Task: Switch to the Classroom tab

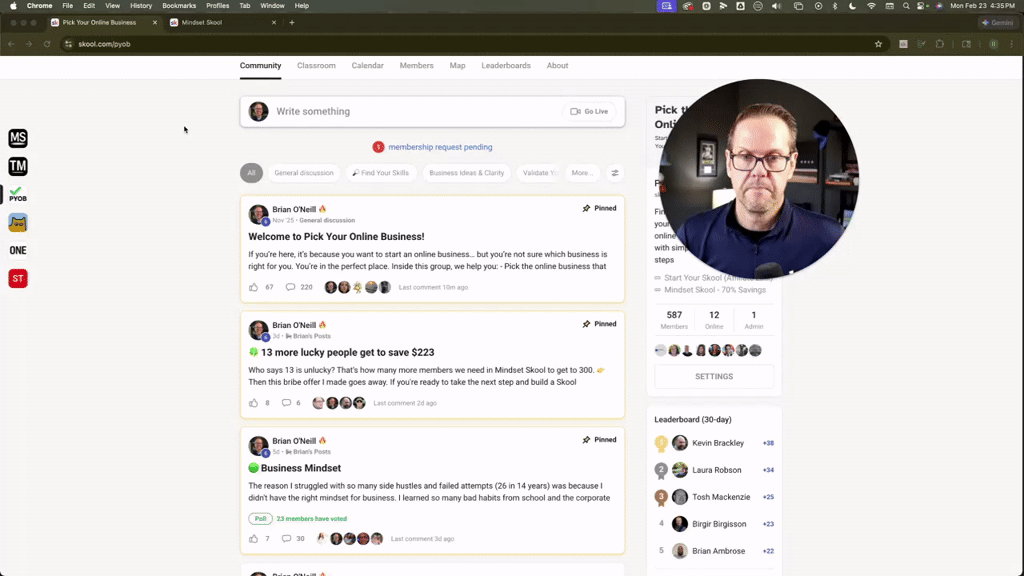Action: click(x=316, y=65)
